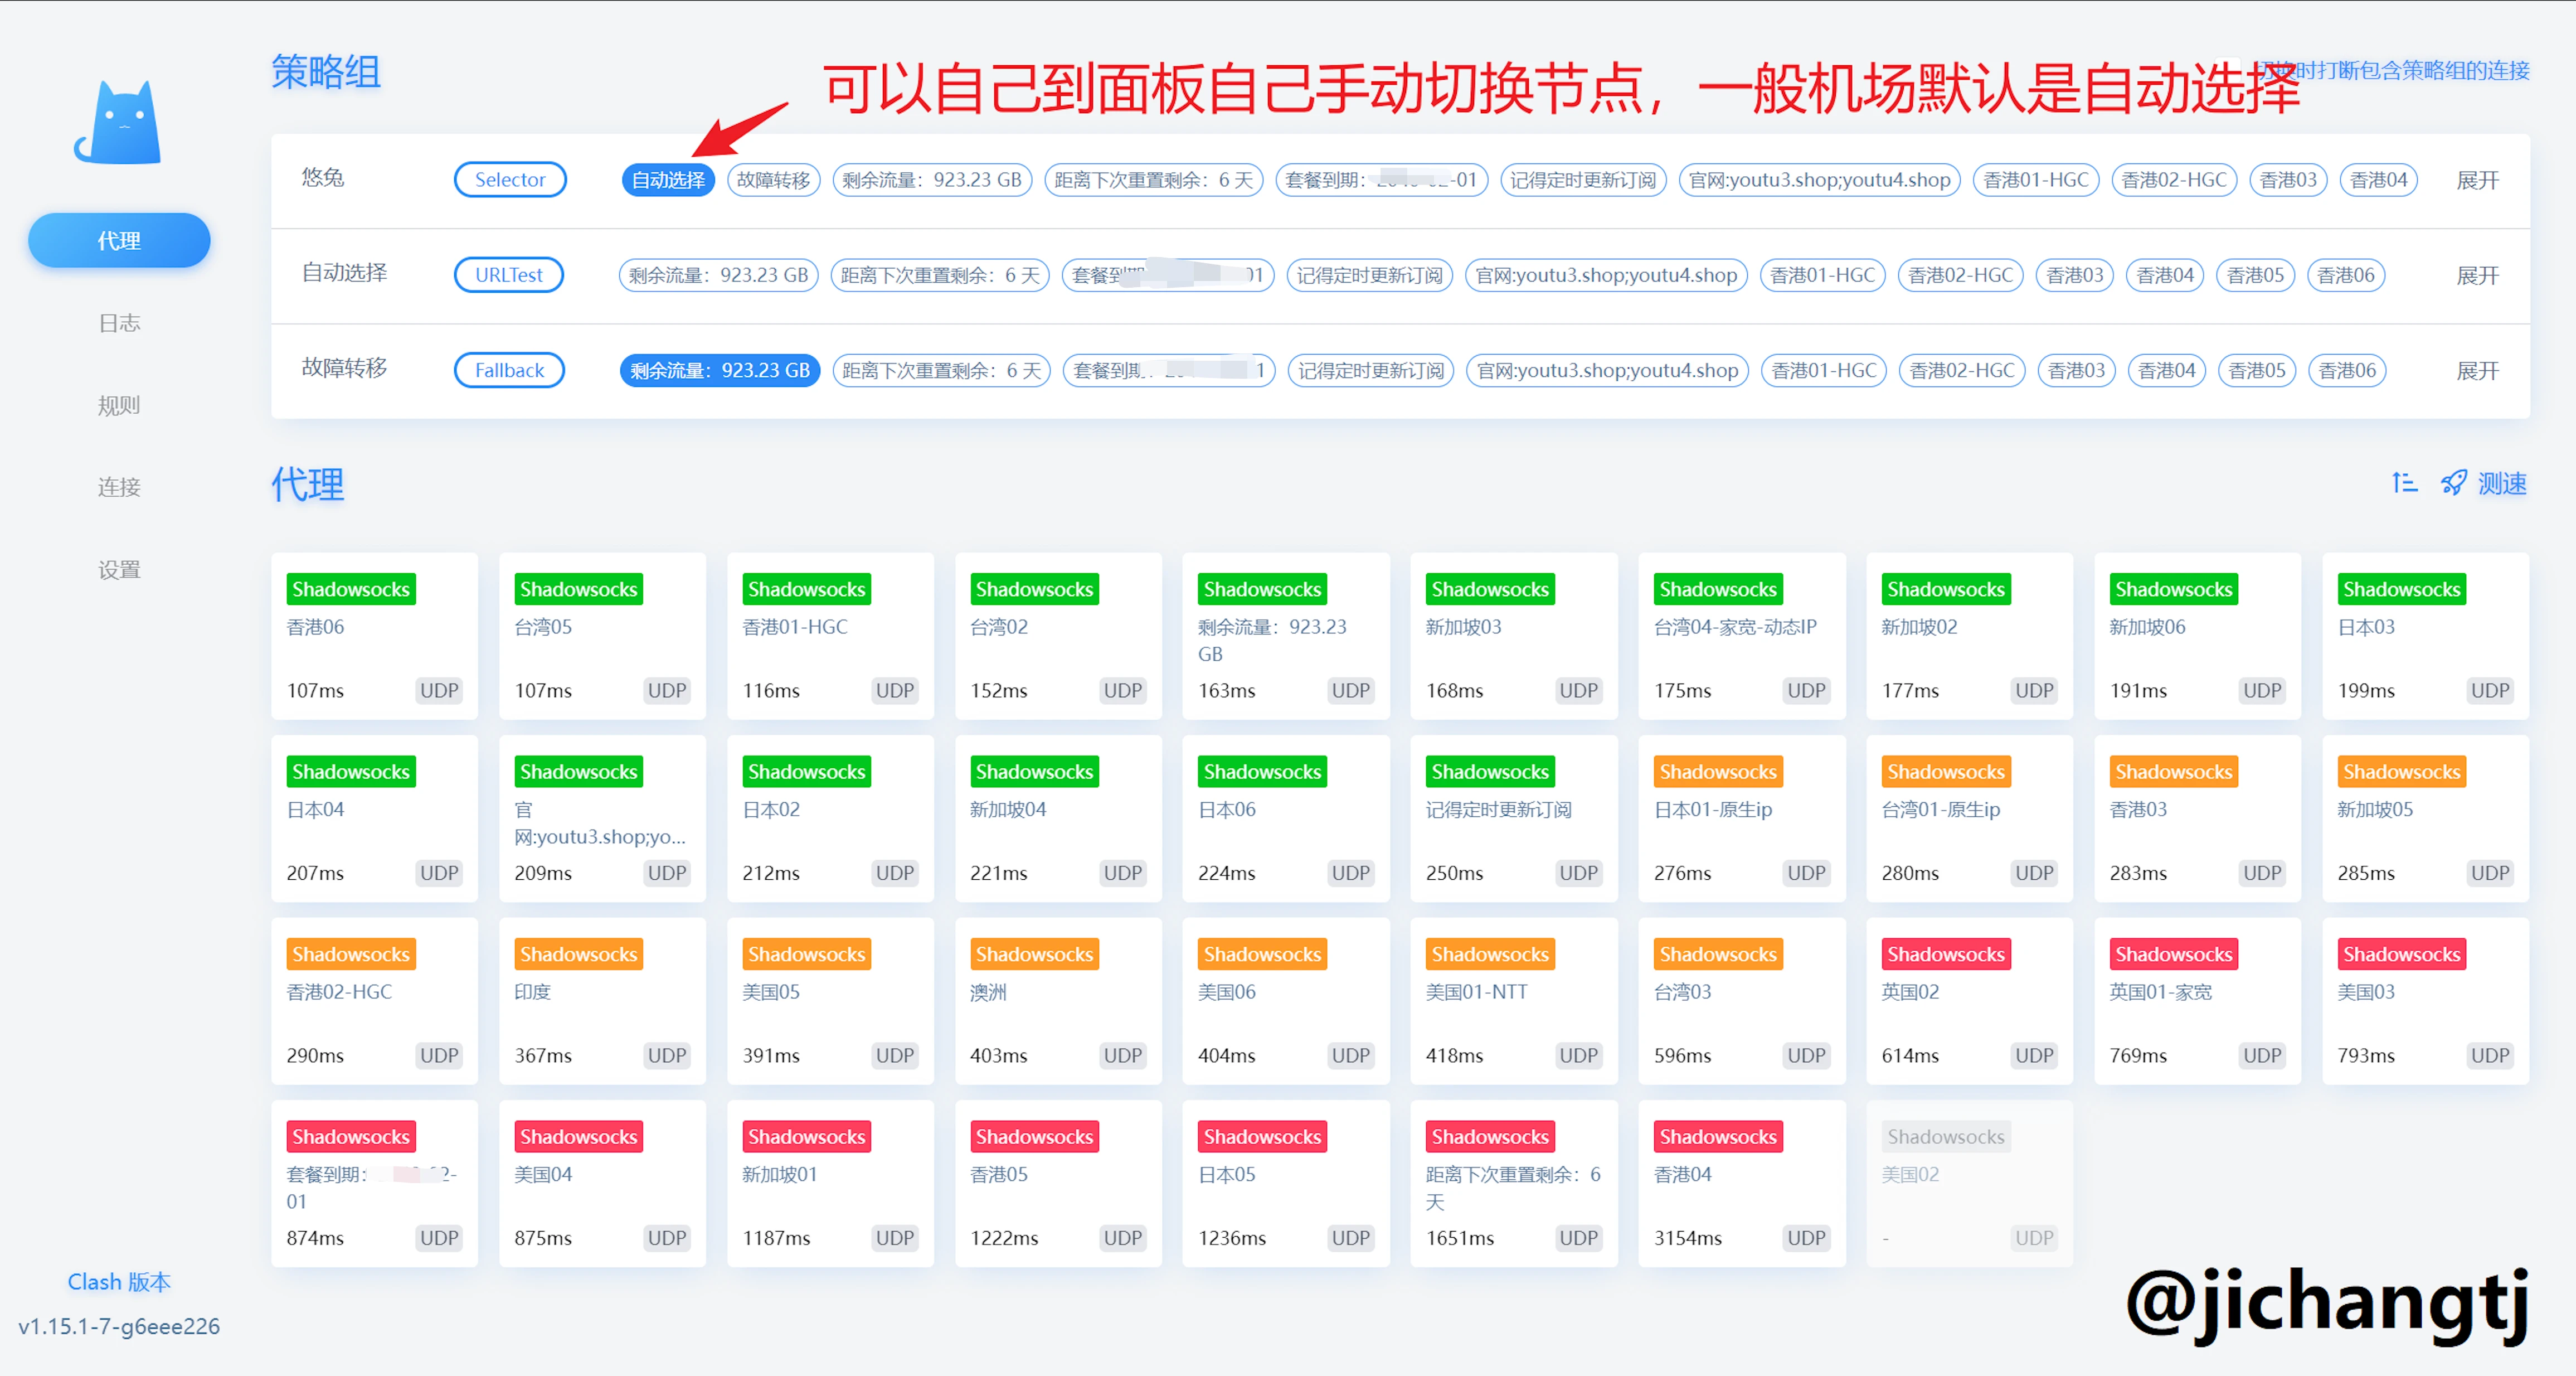Click the Clash cat logo icon
Viewport: 2576px width, 1376px height.
tap(118, 122)
